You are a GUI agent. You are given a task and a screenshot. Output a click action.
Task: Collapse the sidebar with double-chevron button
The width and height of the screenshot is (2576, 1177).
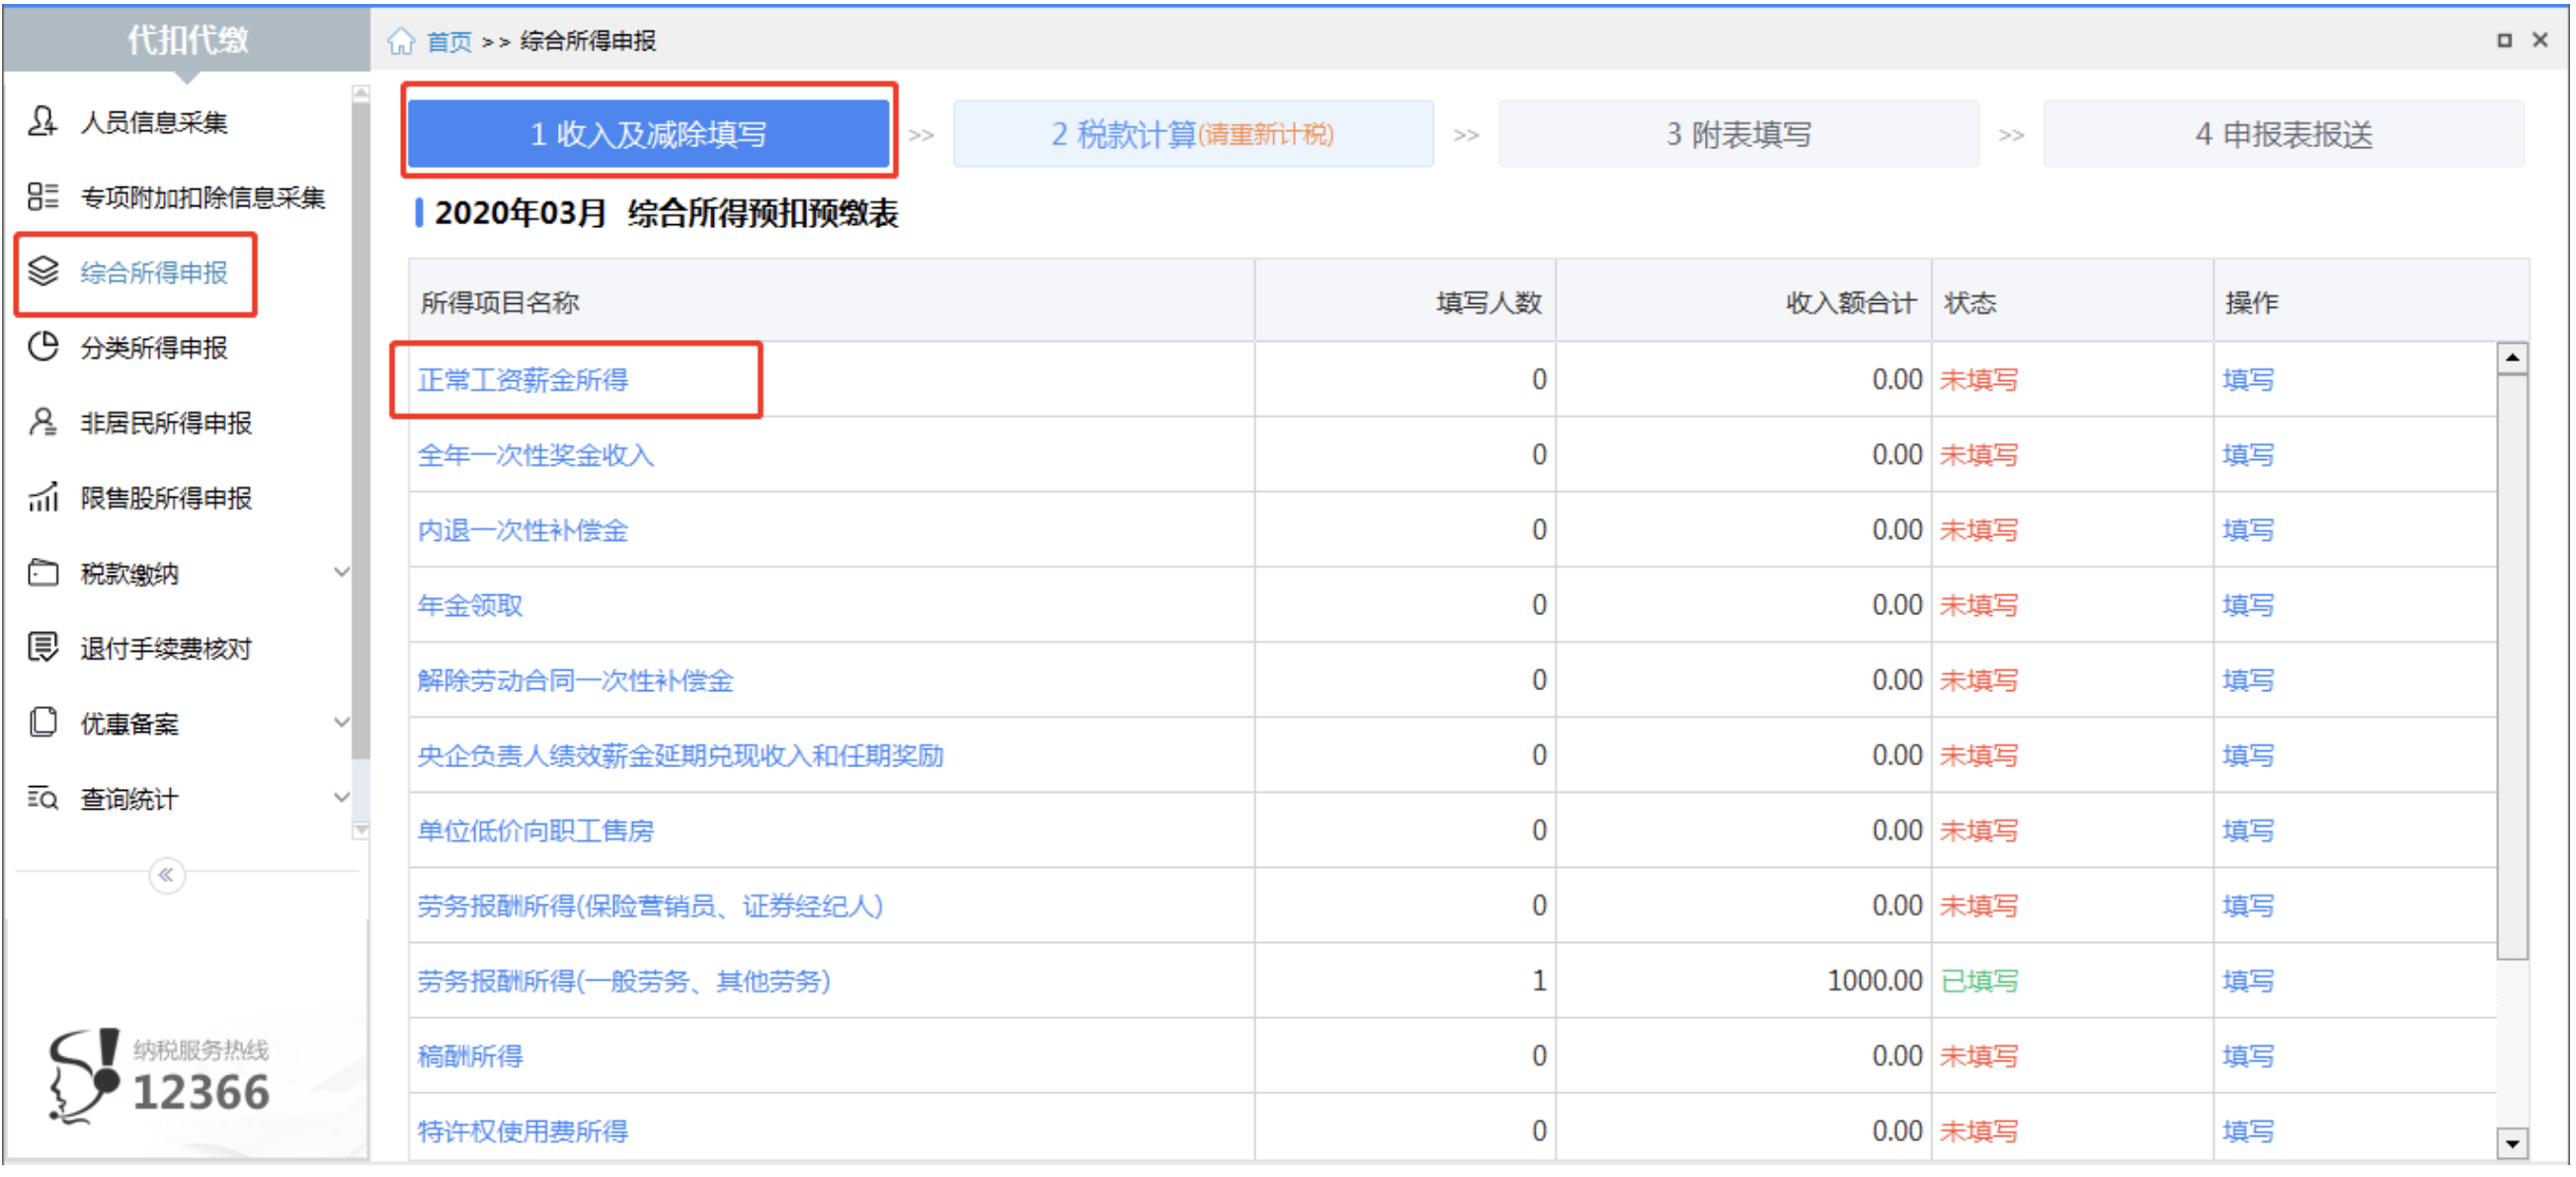167,875
